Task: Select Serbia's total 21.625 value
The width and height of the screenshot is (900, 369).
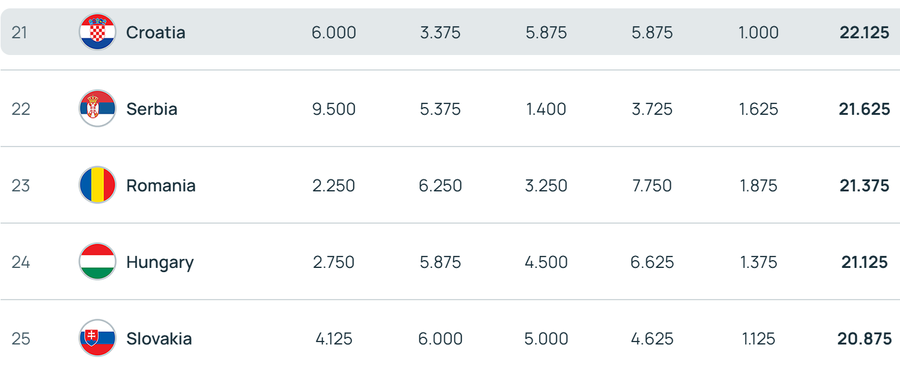Action: (864, 109)
